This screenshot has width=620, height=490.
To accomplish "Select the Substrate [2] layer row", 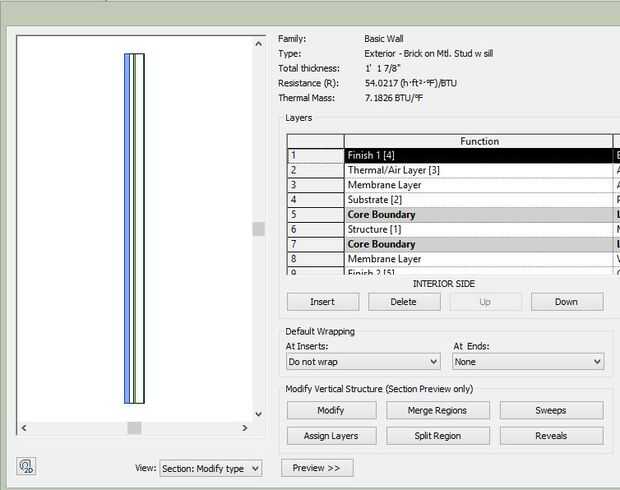I will pos(478,200).
